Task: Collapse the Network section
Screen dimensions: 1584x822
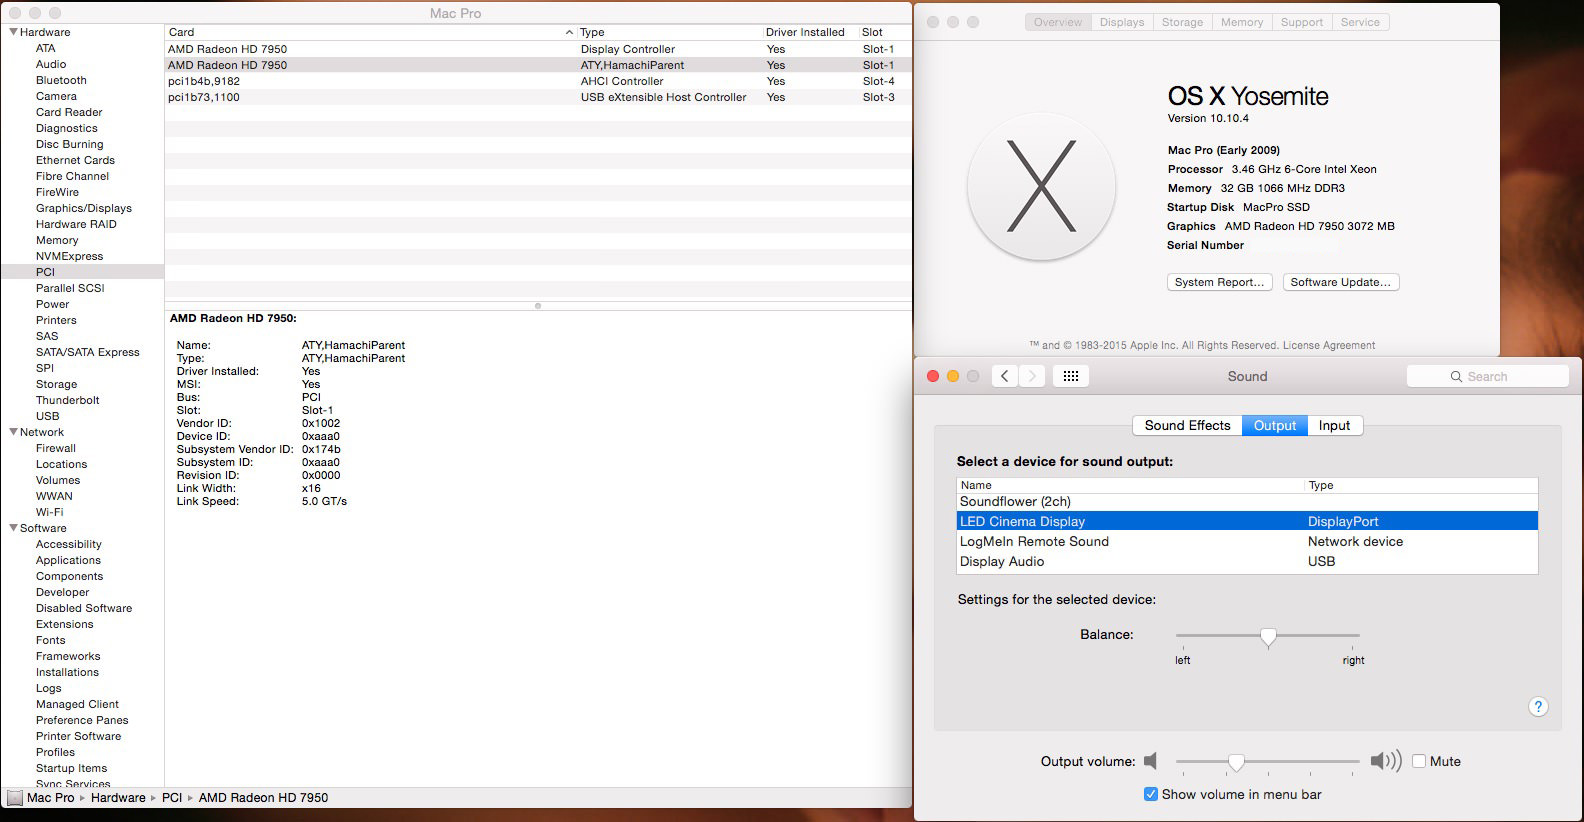Action: point(14,432)
